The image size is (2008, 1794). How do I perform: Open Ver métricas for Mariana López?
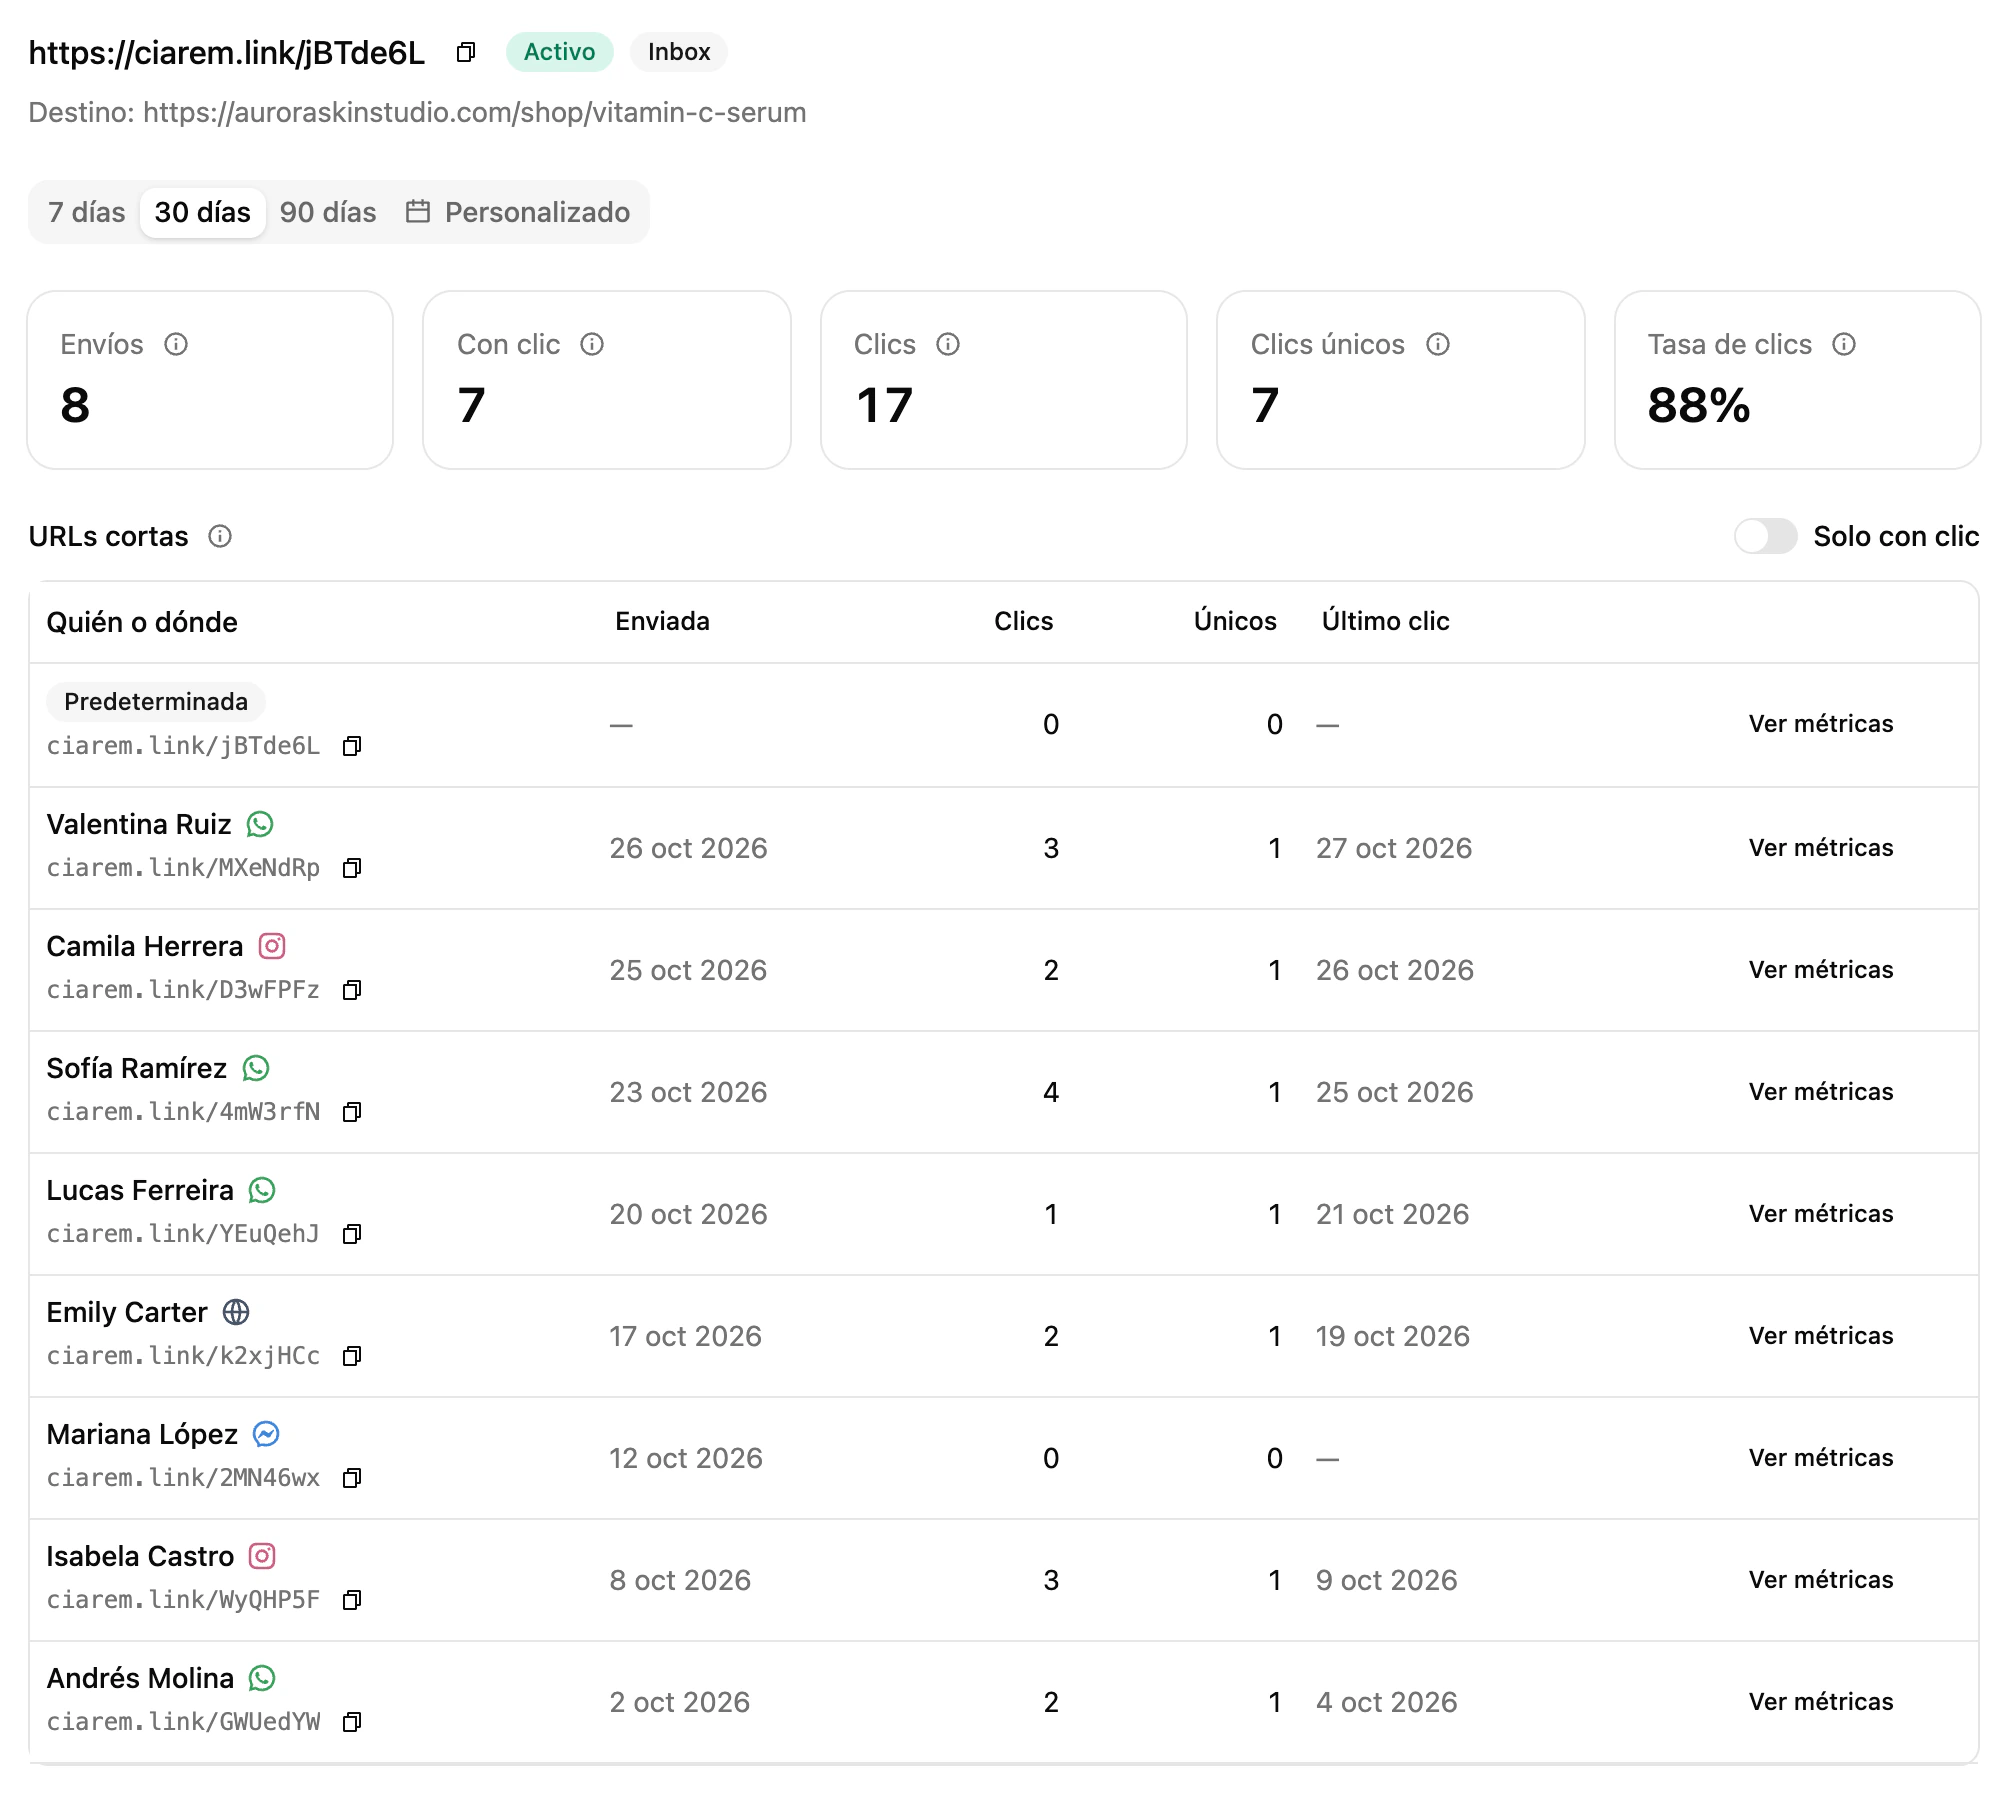pyautogui.click(x=1821, y=1458)
